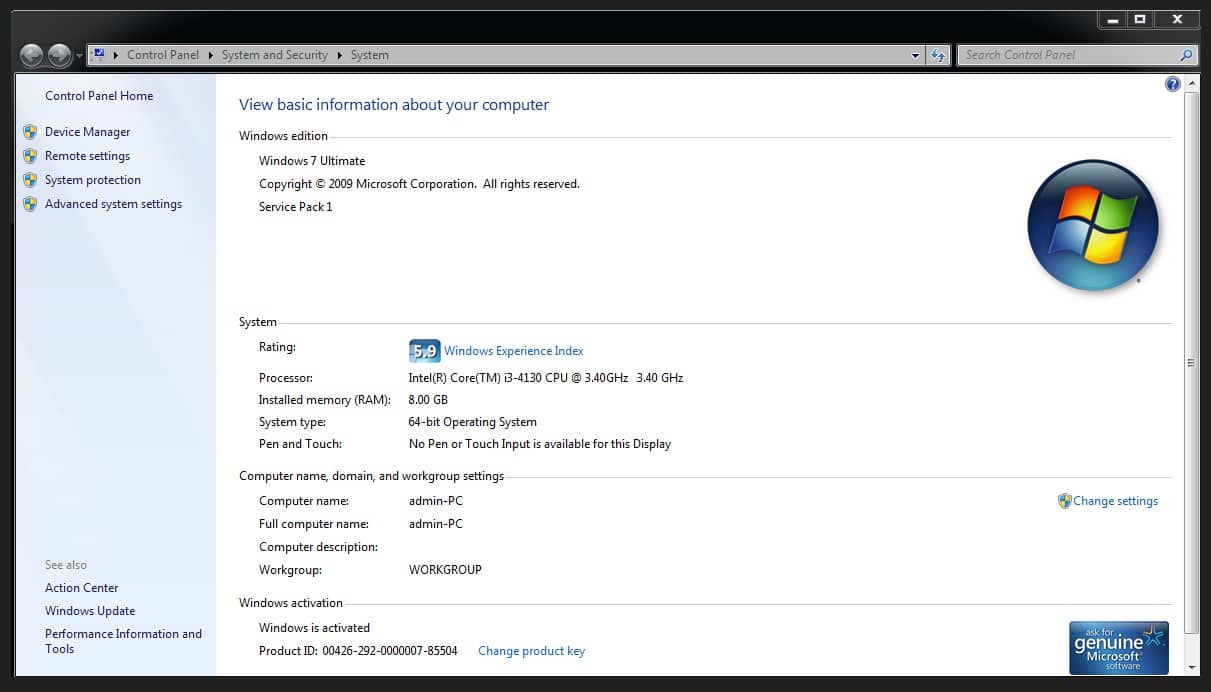Image resolution: width=1211 pixels, height=692 pixels.
Task: Click Change settings for computer name
Action: (1116, 501)
